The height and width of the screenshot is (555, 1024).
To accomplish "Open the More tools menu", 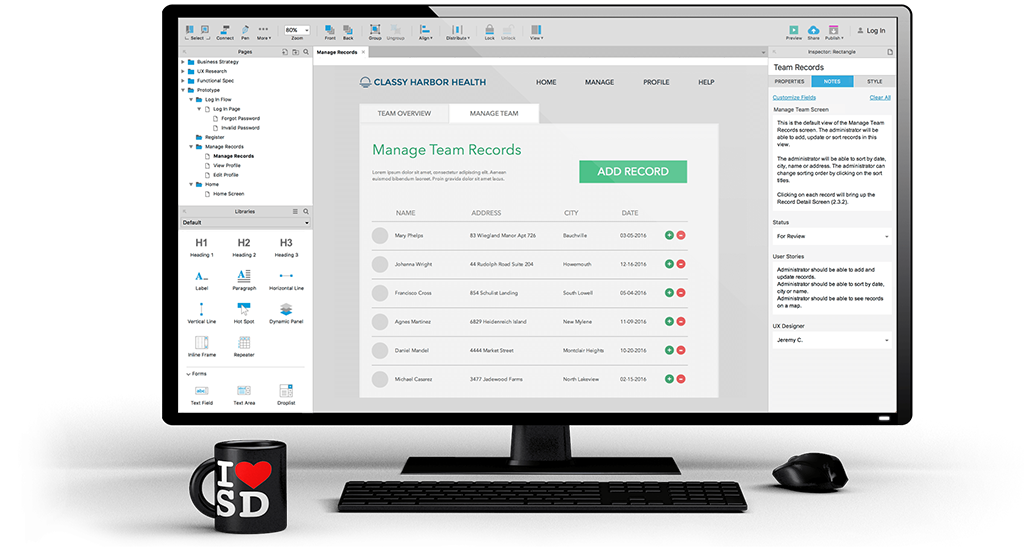I will tap(263, 32).
